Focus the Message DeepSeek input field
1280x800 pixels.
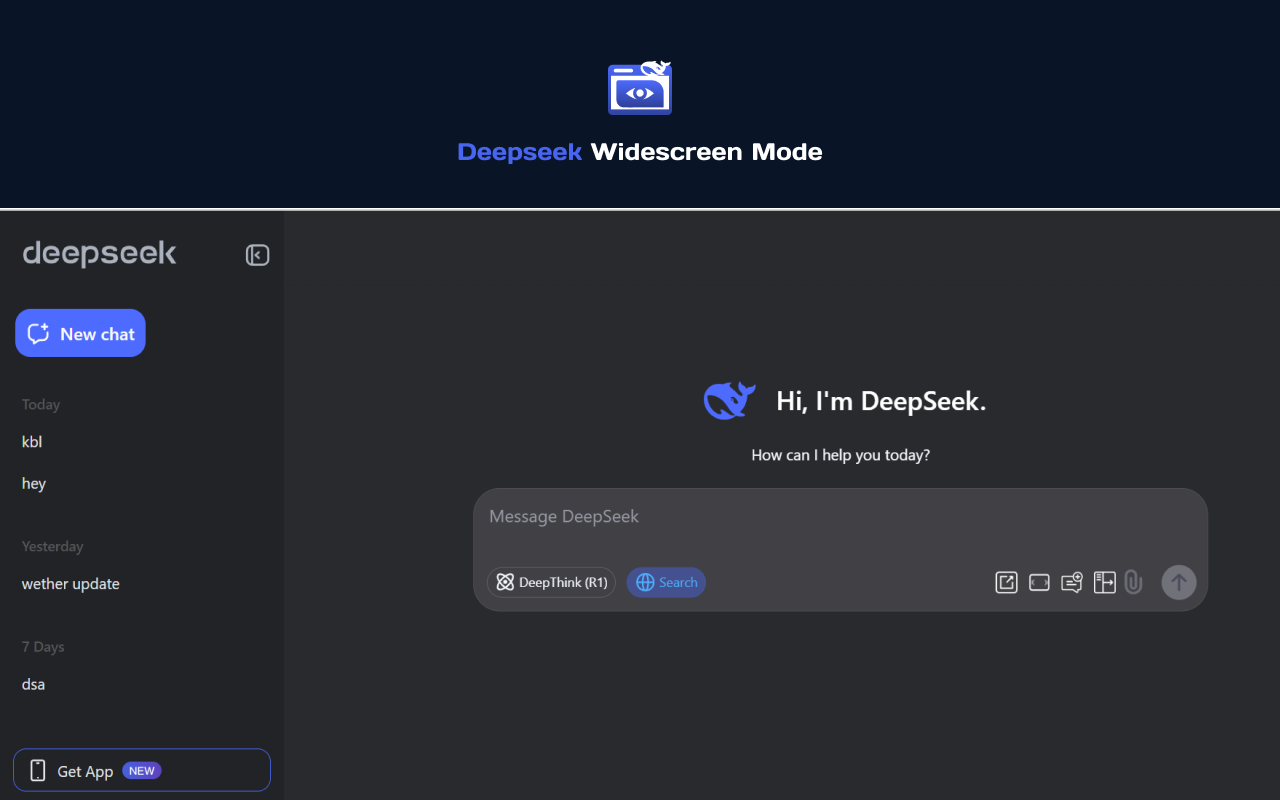pyautogui.click(x=840, y=517)
